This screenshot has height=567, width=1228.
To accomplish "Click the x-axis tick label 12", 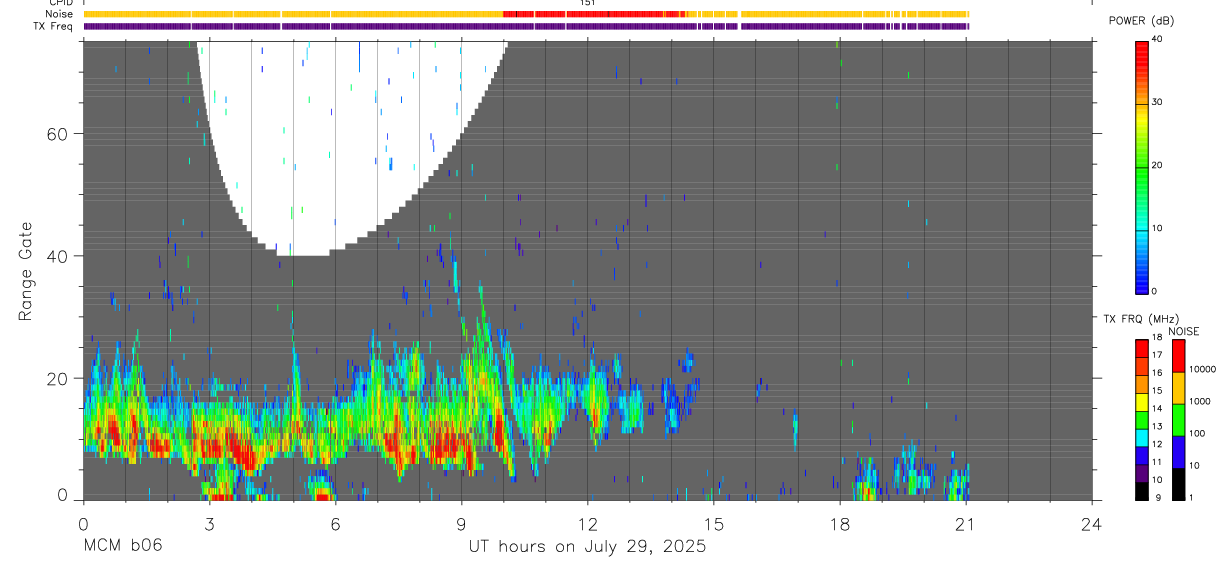I will coord(588,523).
